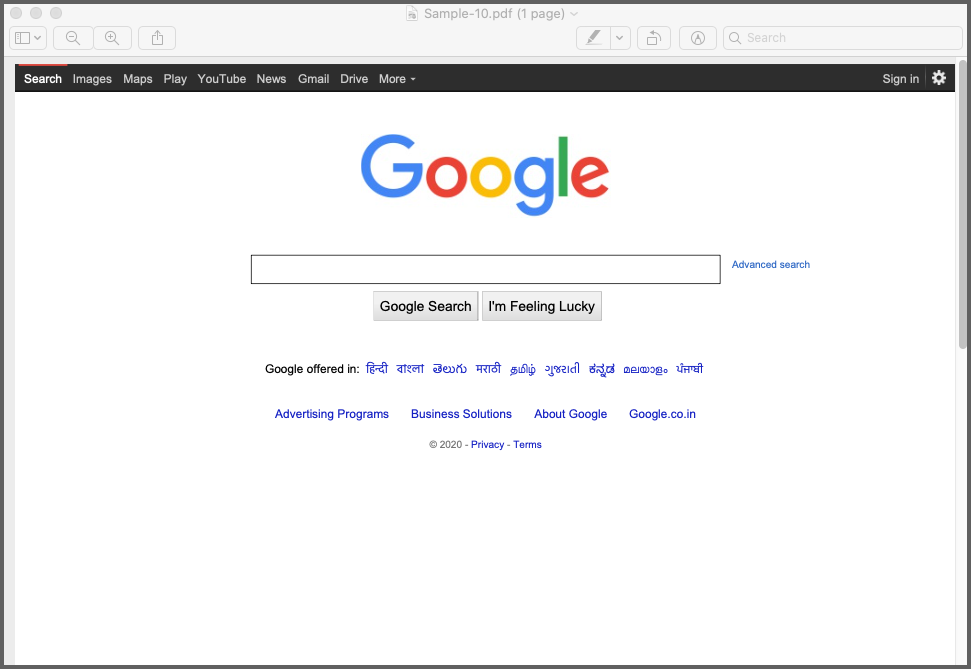Screen dimensions: 971x669
Task: Expand the sidebar view options chevron
Action: pyautogui.click(x=38, y=38)
